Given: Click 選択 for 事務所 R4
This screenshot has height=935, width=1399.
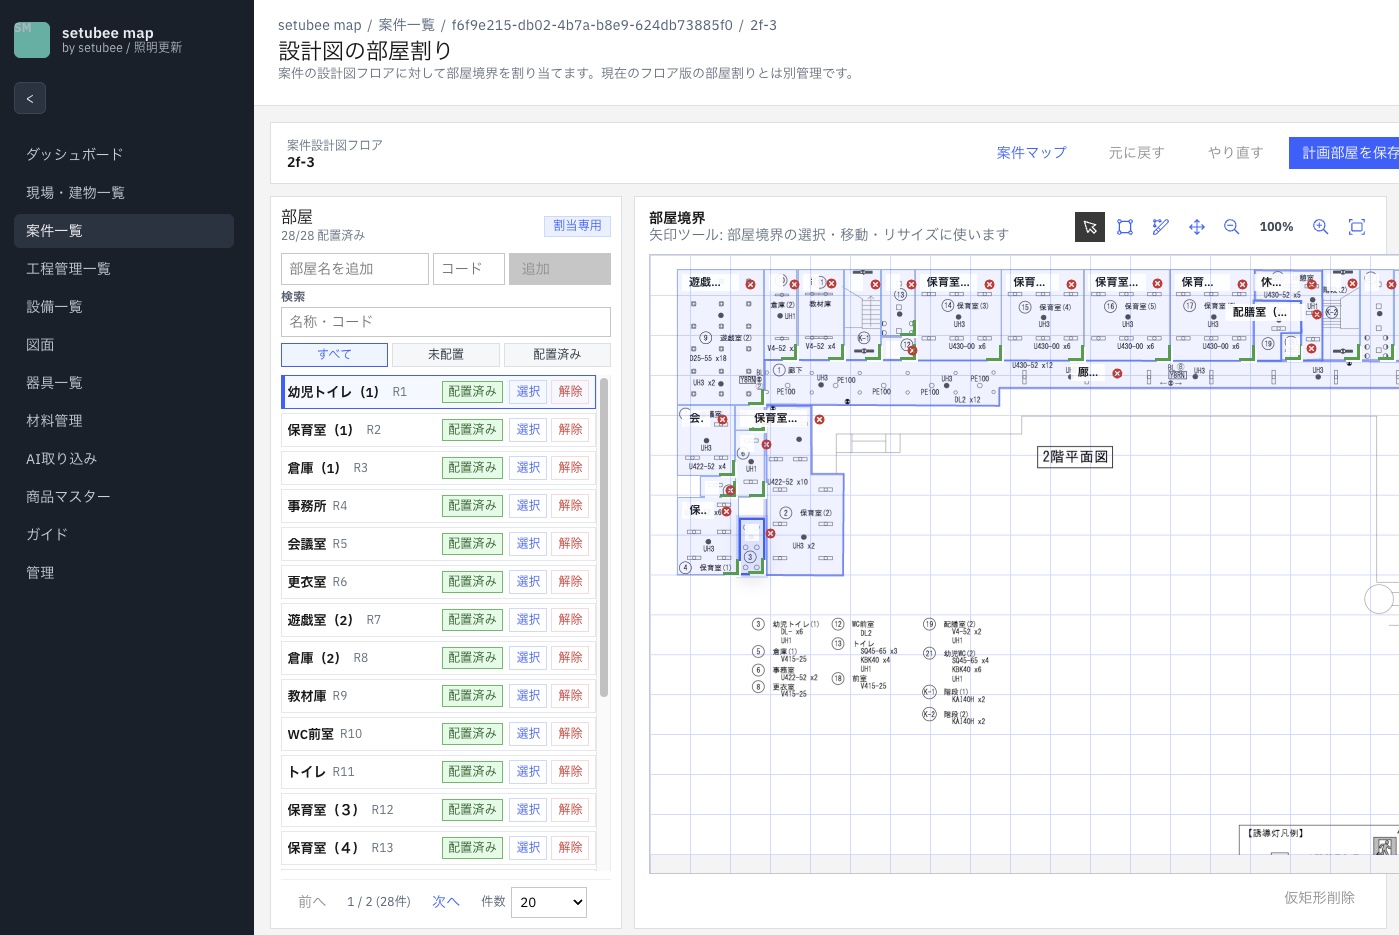Looking at the screenshot, I should click(x=528, y=506).
